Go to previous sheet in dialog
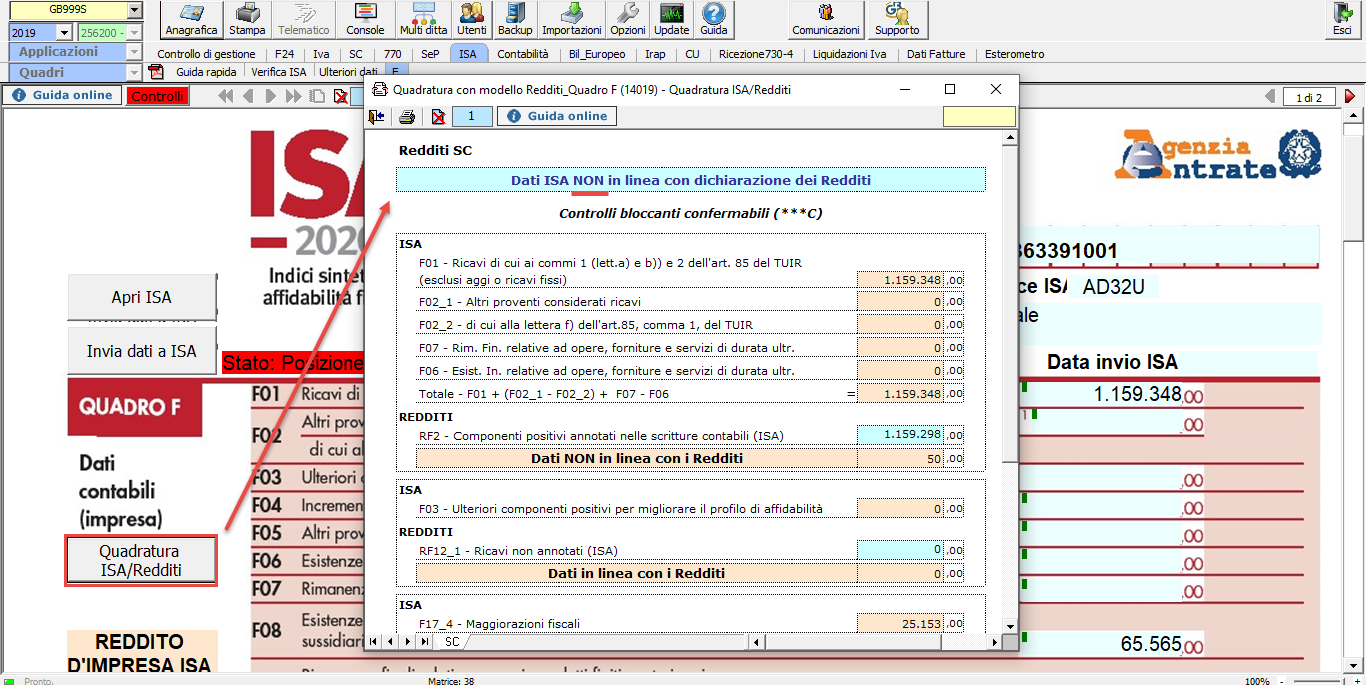 pos(389,641)
